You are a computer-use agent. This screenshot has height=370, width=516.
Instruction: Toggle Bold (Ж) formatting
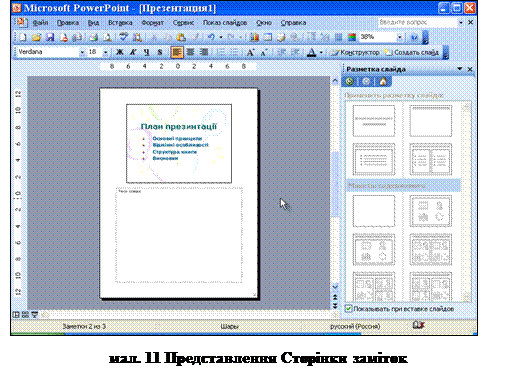[x=119, y=52]
